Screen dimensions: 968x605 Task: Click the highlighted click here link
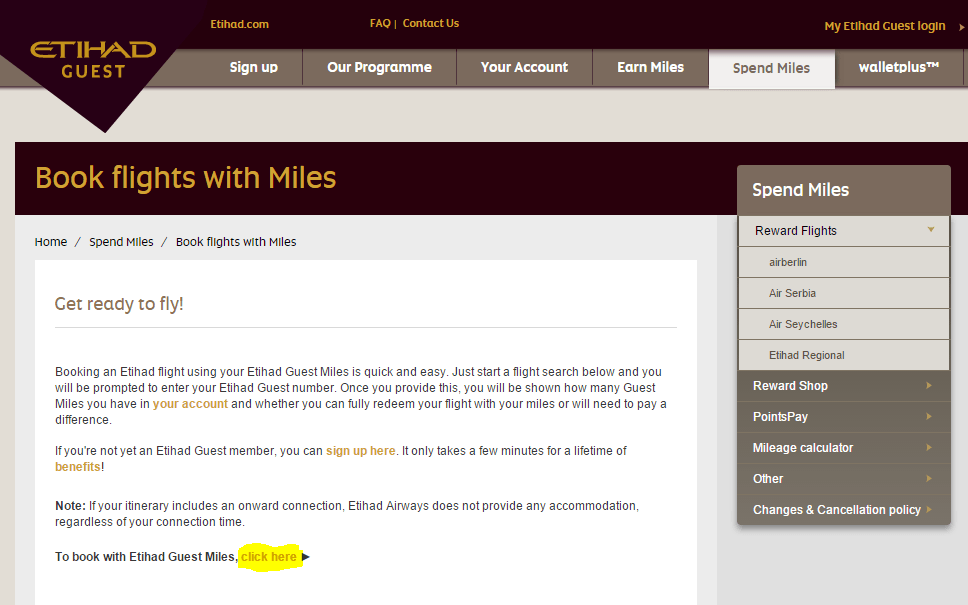coord(269,557)
